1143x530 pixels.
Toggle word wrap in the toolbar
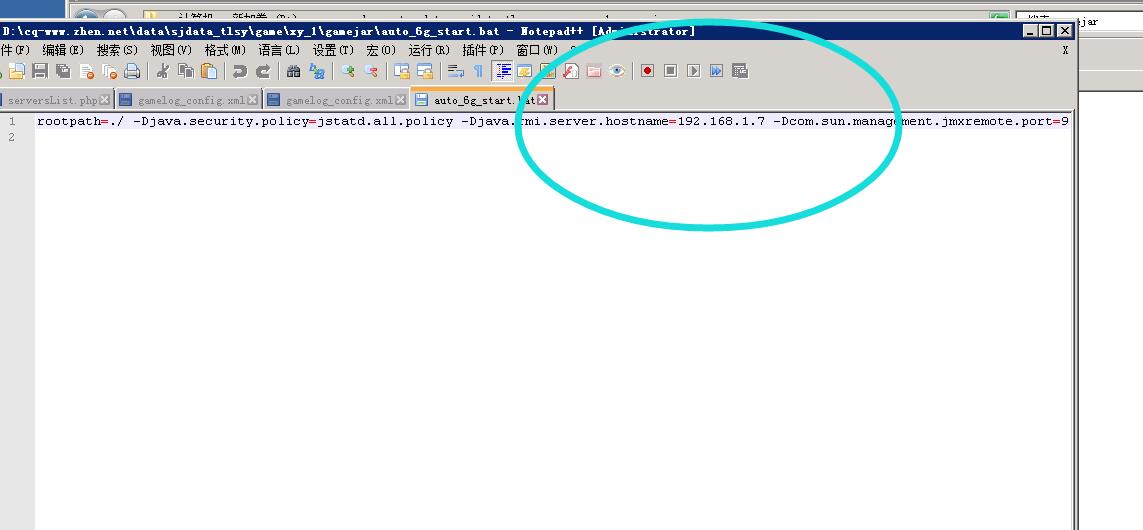[455, 71]
